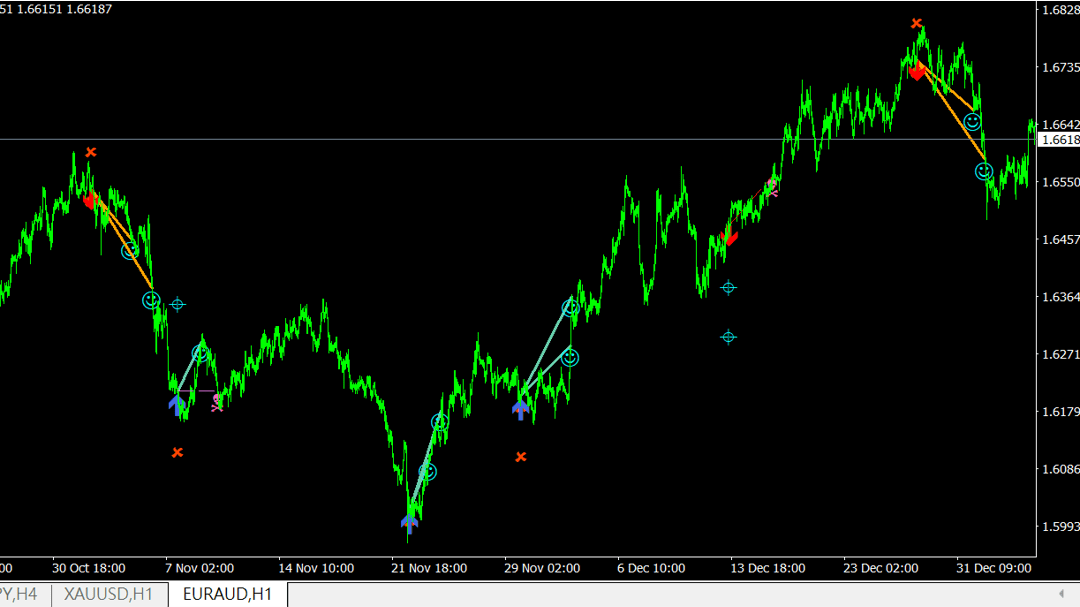This screenshot has height=607, width=1080.
Task: Click the lower smiley of the 30 Oct sell trade
Action: (151, 300)
